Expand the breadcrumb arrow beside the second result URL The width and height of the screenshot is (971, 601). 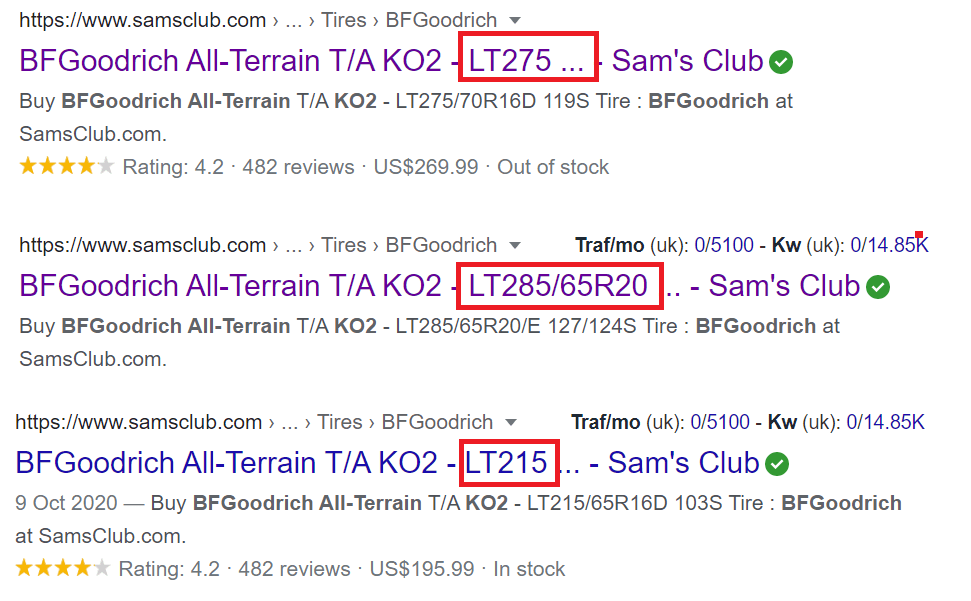point(513,245)
